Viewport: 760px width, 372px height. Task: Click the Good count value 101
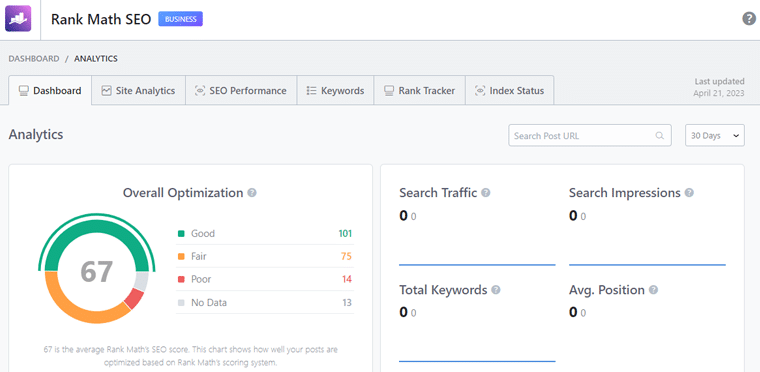(345, 234)
